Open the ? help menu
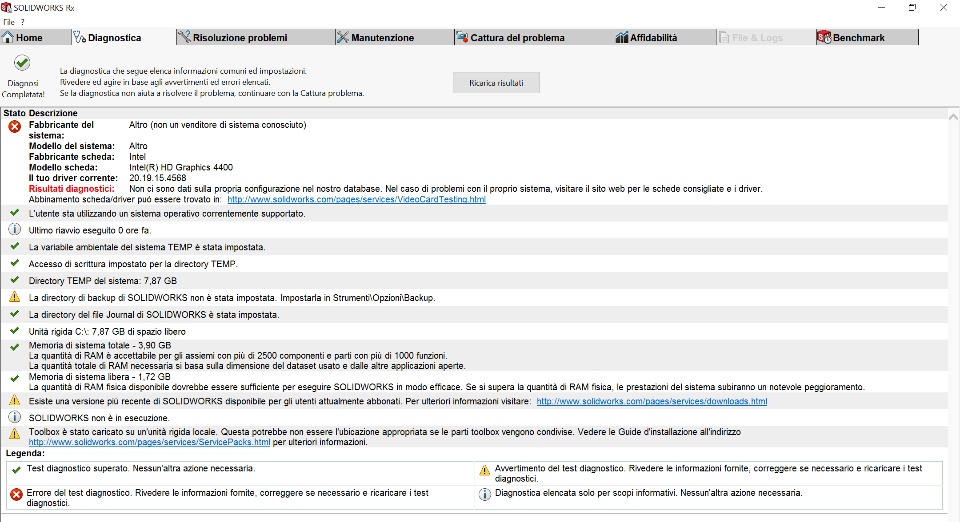 (23, 22)
